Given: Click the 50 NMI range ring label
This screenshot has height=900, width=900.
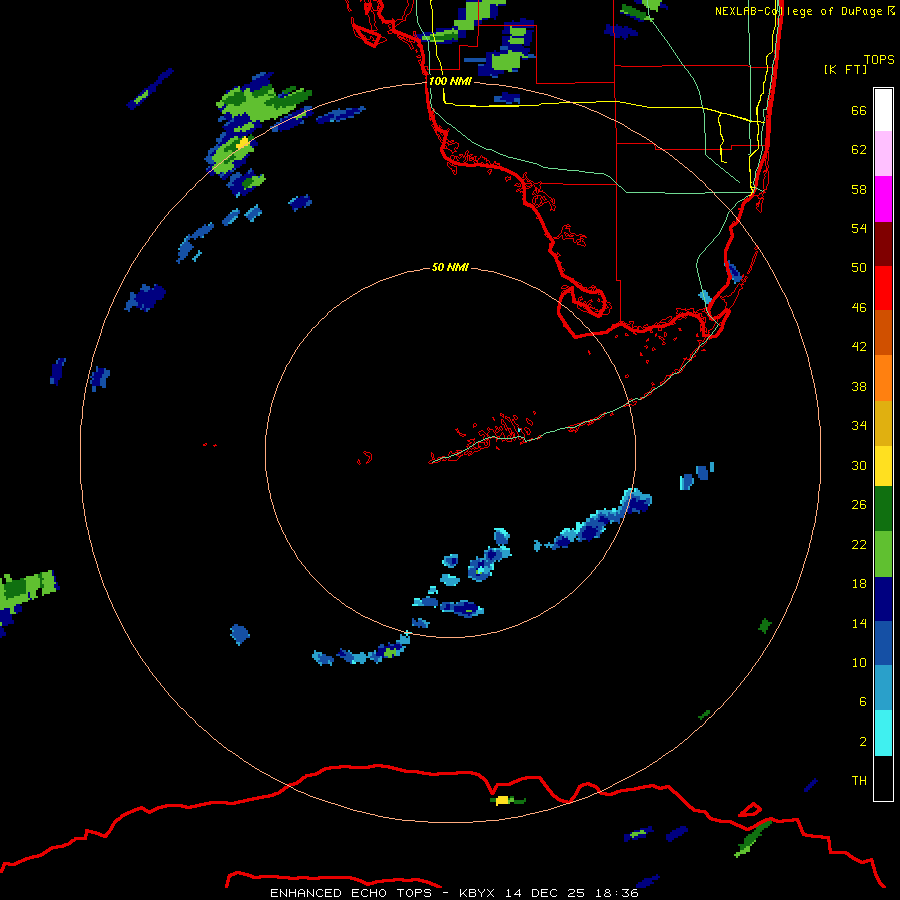Looking at the screenshot, I should pyautogui.click(x=450, y=267).
